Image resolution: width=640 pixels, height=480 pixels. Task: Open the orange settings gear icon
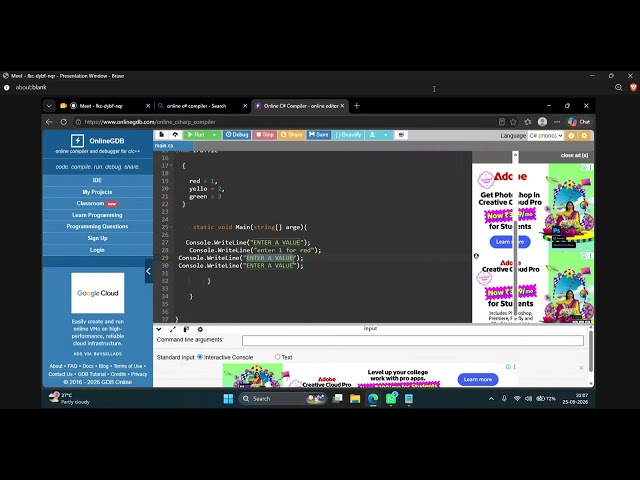(584, 136)
